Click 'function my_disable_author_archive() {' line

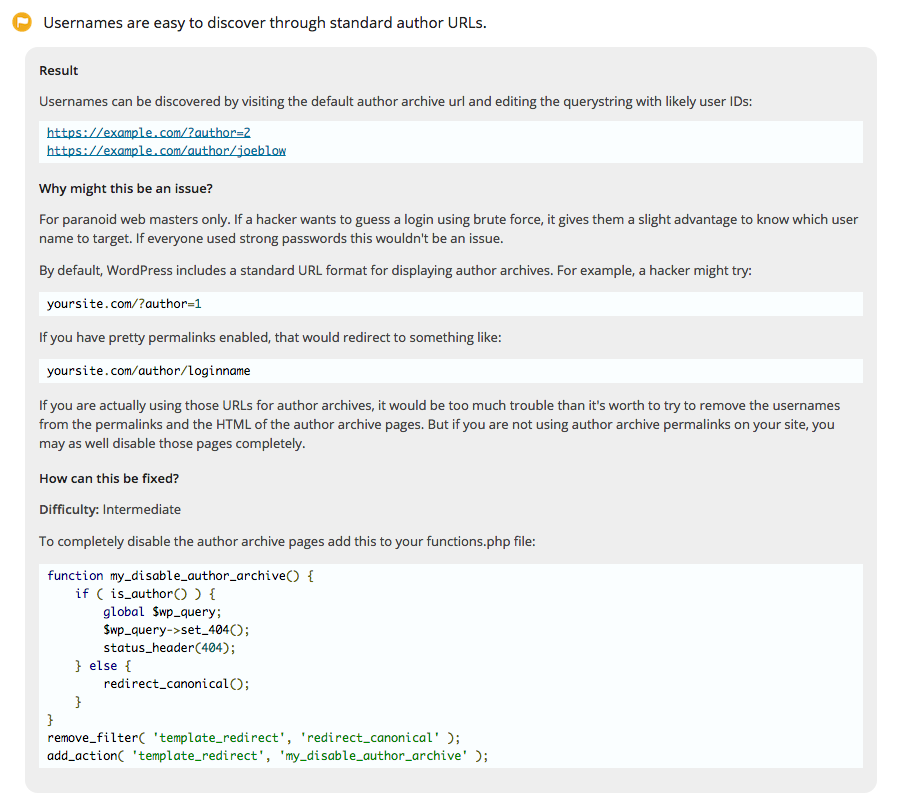pos(180,576)
